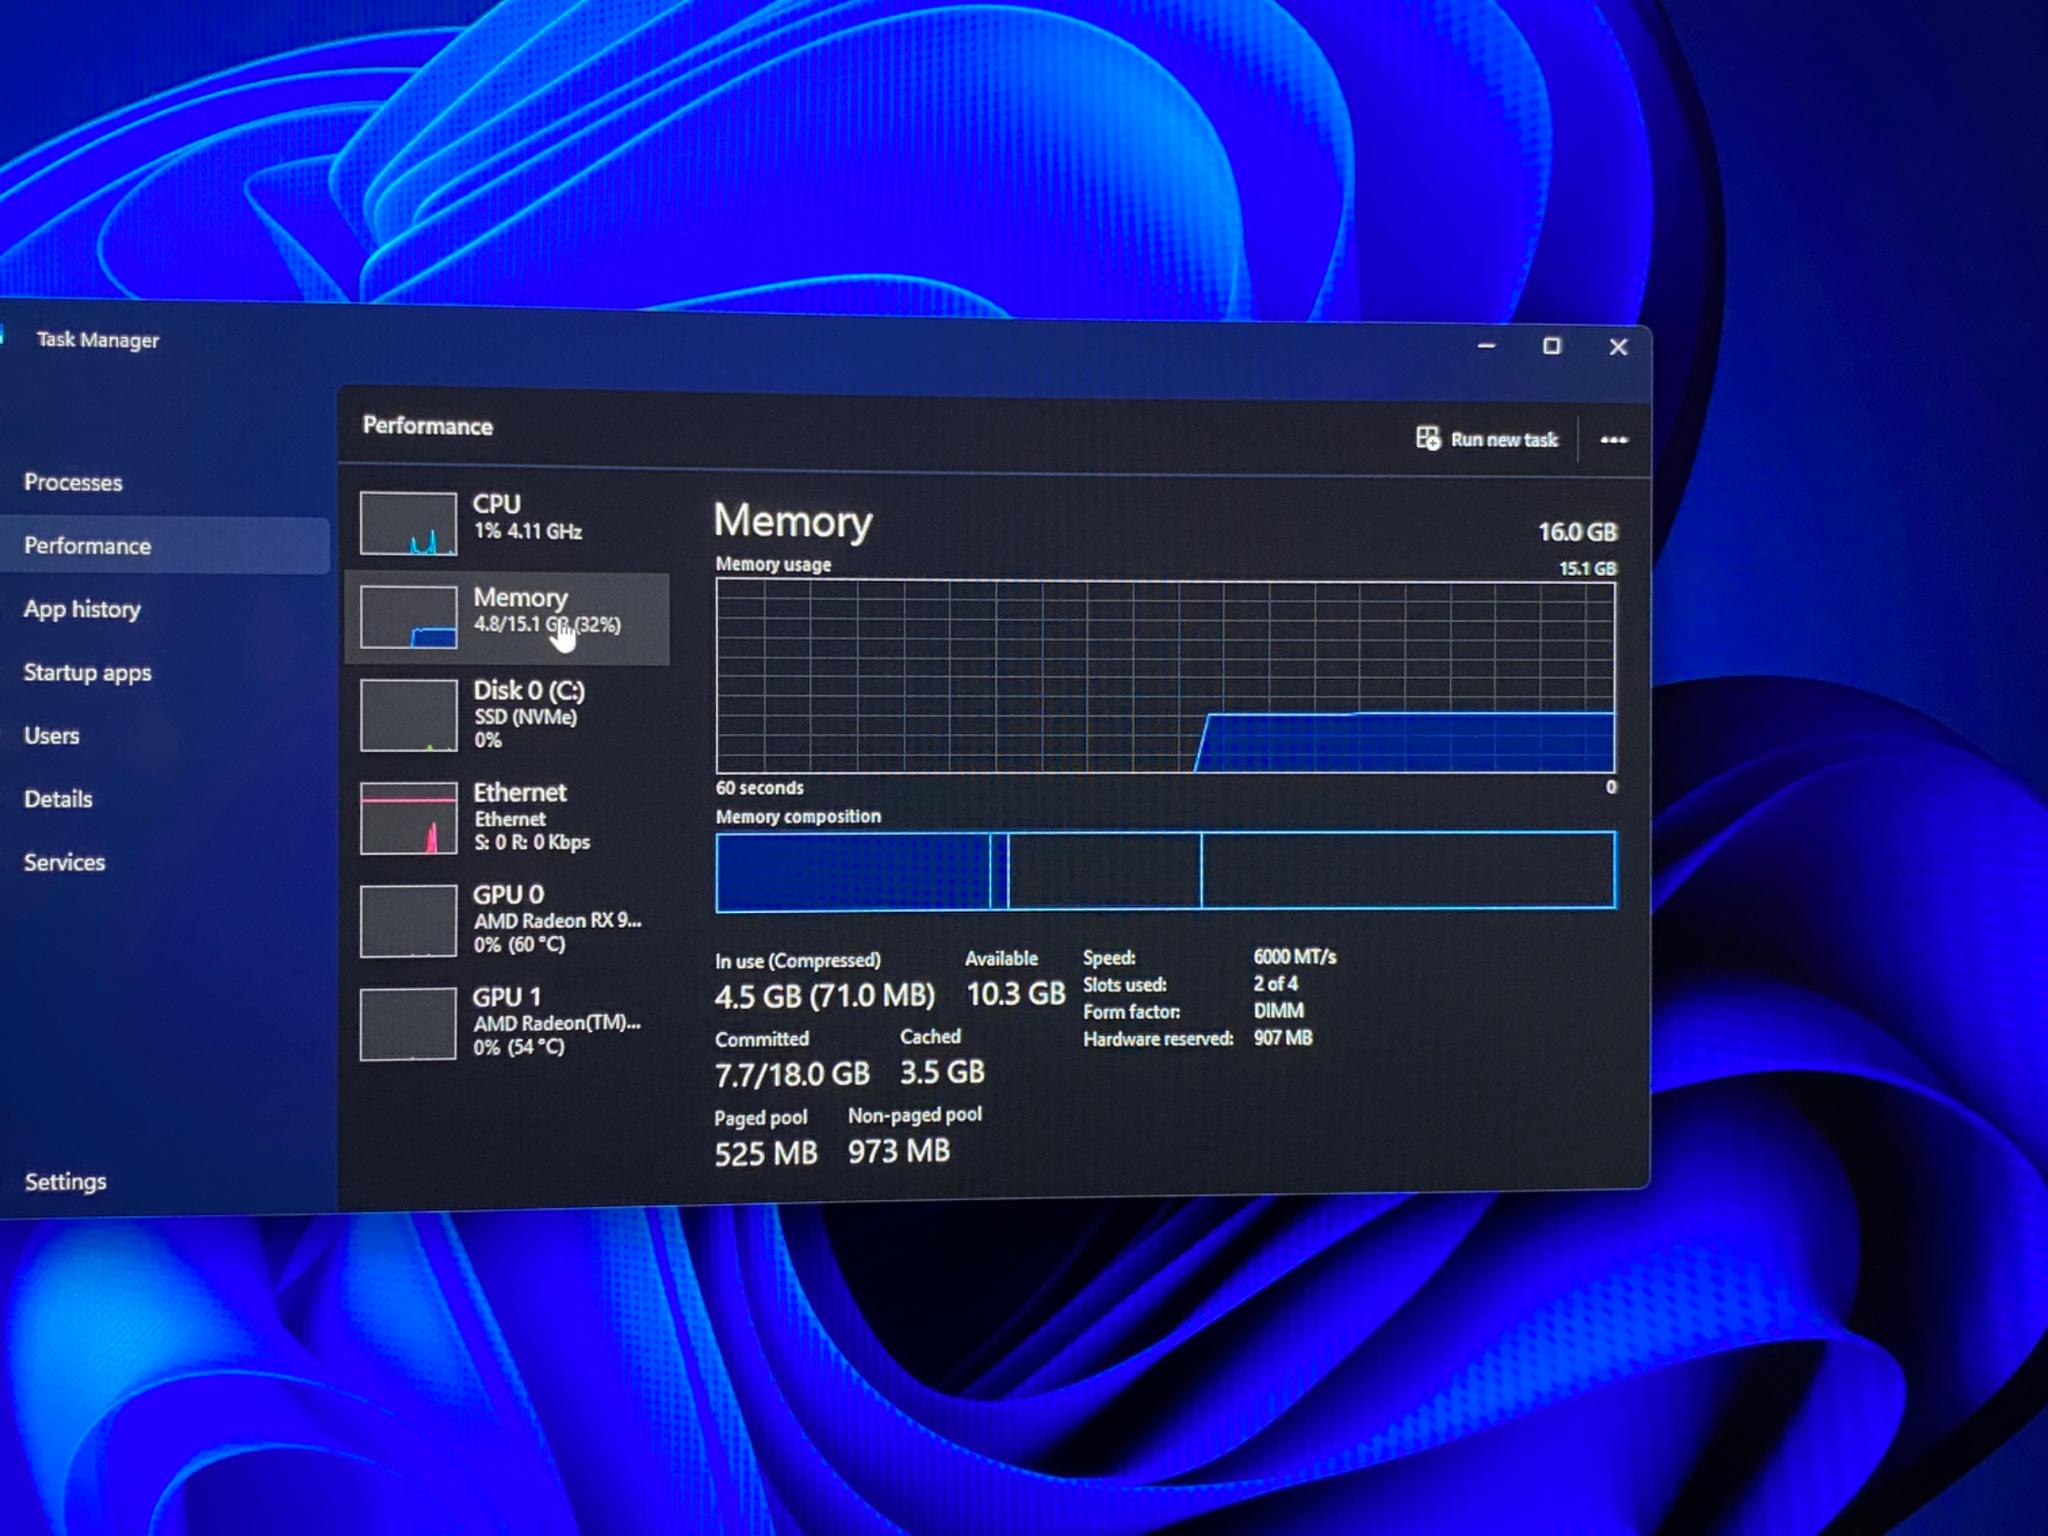Select the Performance sidebar item
This screenshot has width=2048, height=1536.
coord(165,546)
